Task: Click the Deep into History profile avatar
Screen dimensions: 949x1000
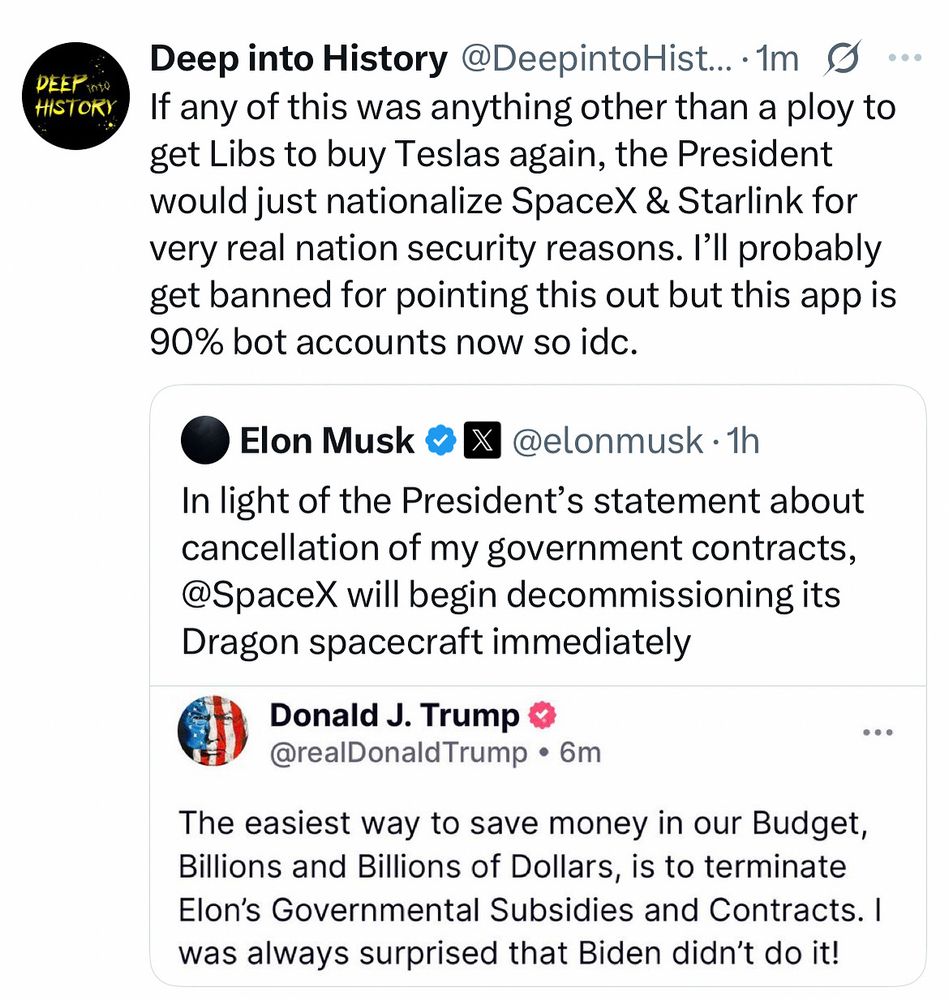Action: point(75,96)
